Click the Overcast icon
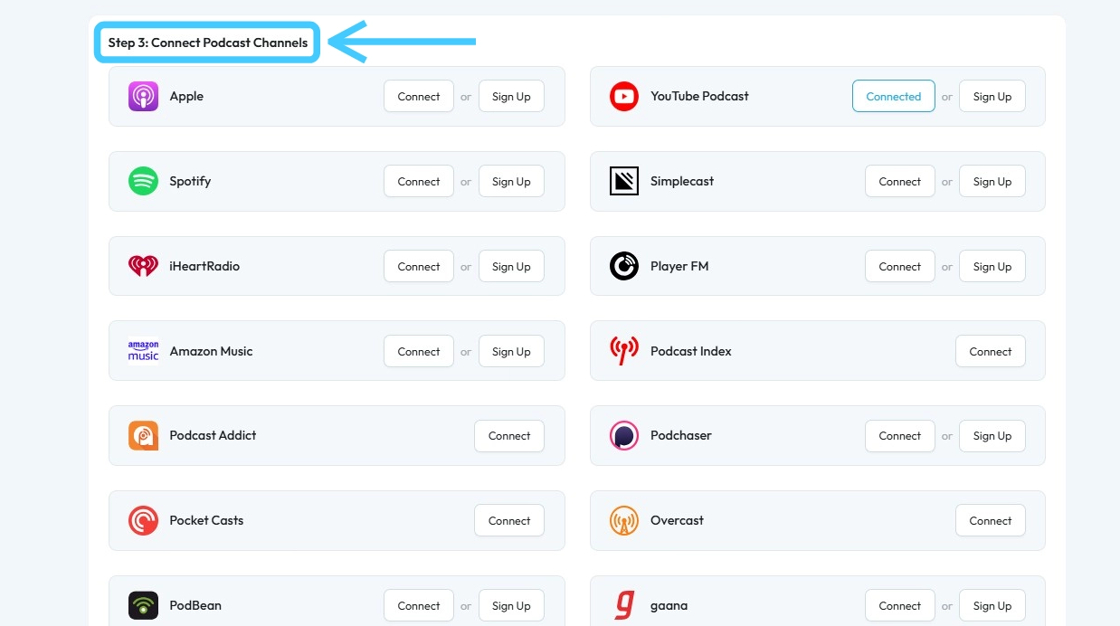 (x=624, y=520)
